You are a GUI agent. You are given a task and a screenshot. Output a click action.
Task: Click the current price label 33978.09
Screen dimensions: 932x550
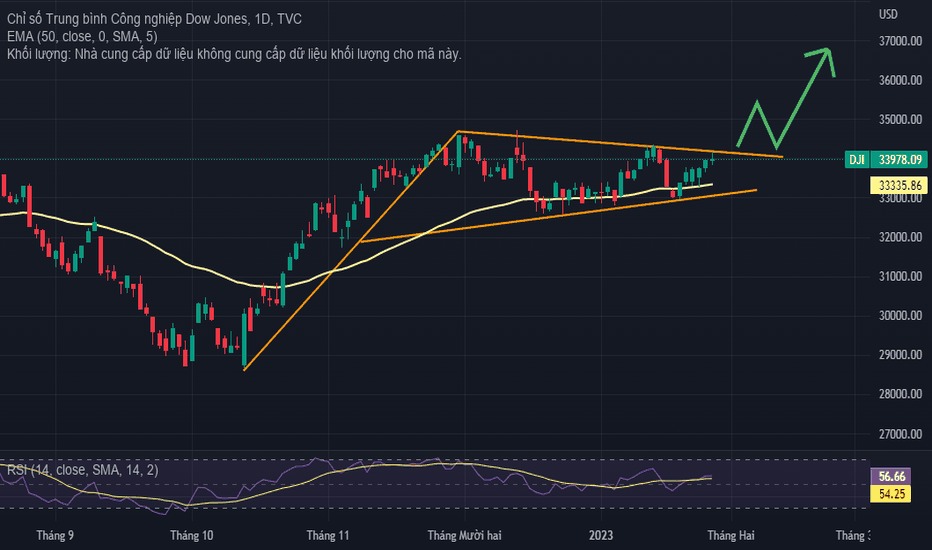click(x=900, y=159)
